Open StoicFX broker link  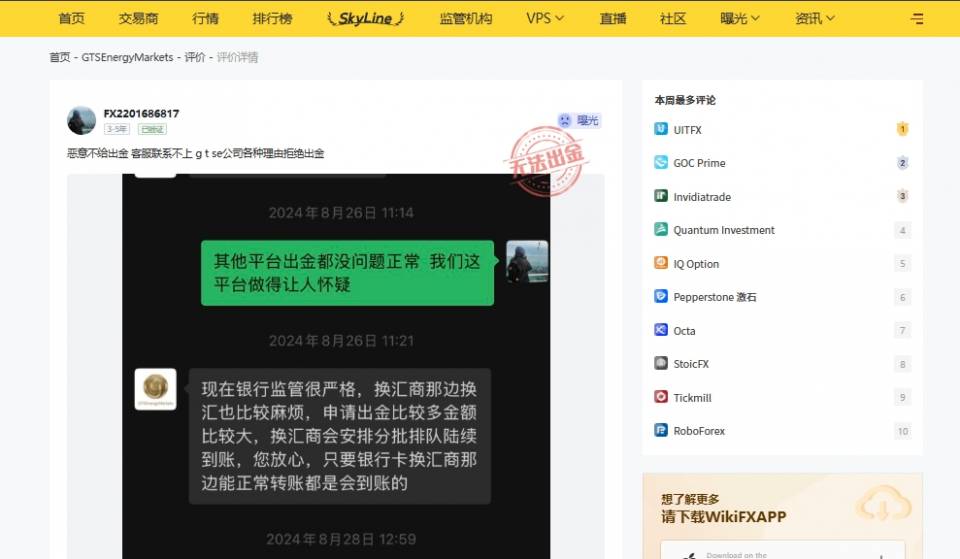pos(691,364)
